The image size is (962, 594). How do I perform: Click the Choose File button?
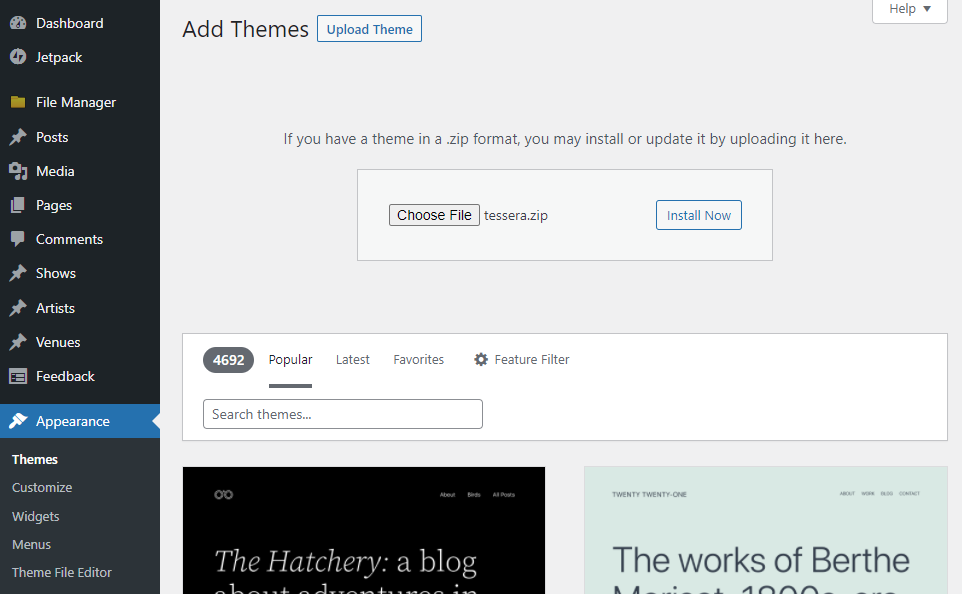pos(434,215)
